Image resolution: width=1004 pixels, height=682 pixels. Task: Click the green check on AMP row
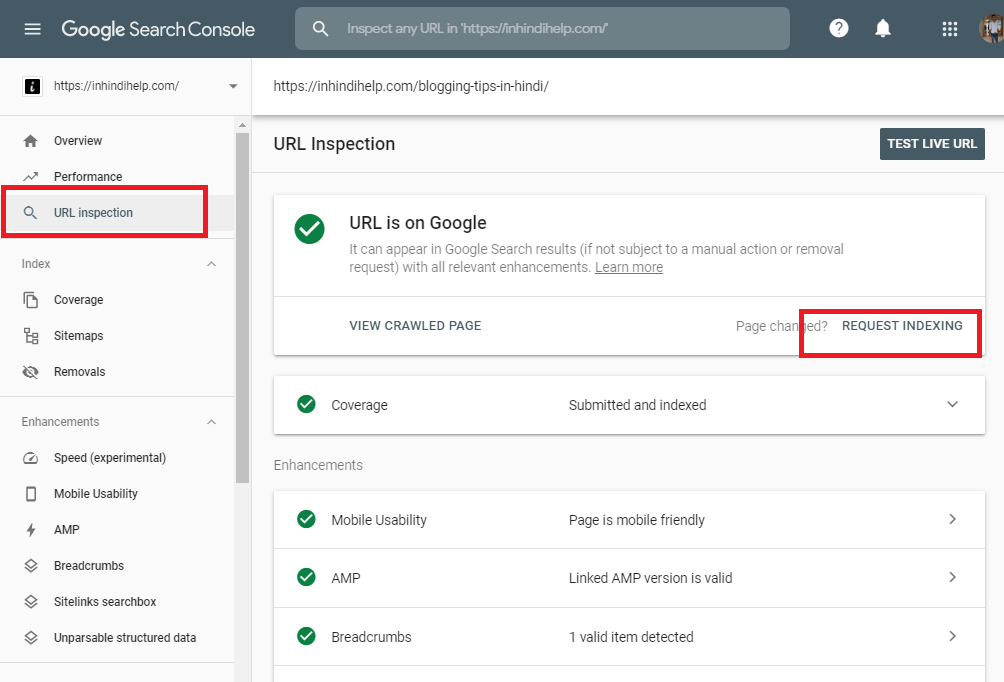point(306,577)
